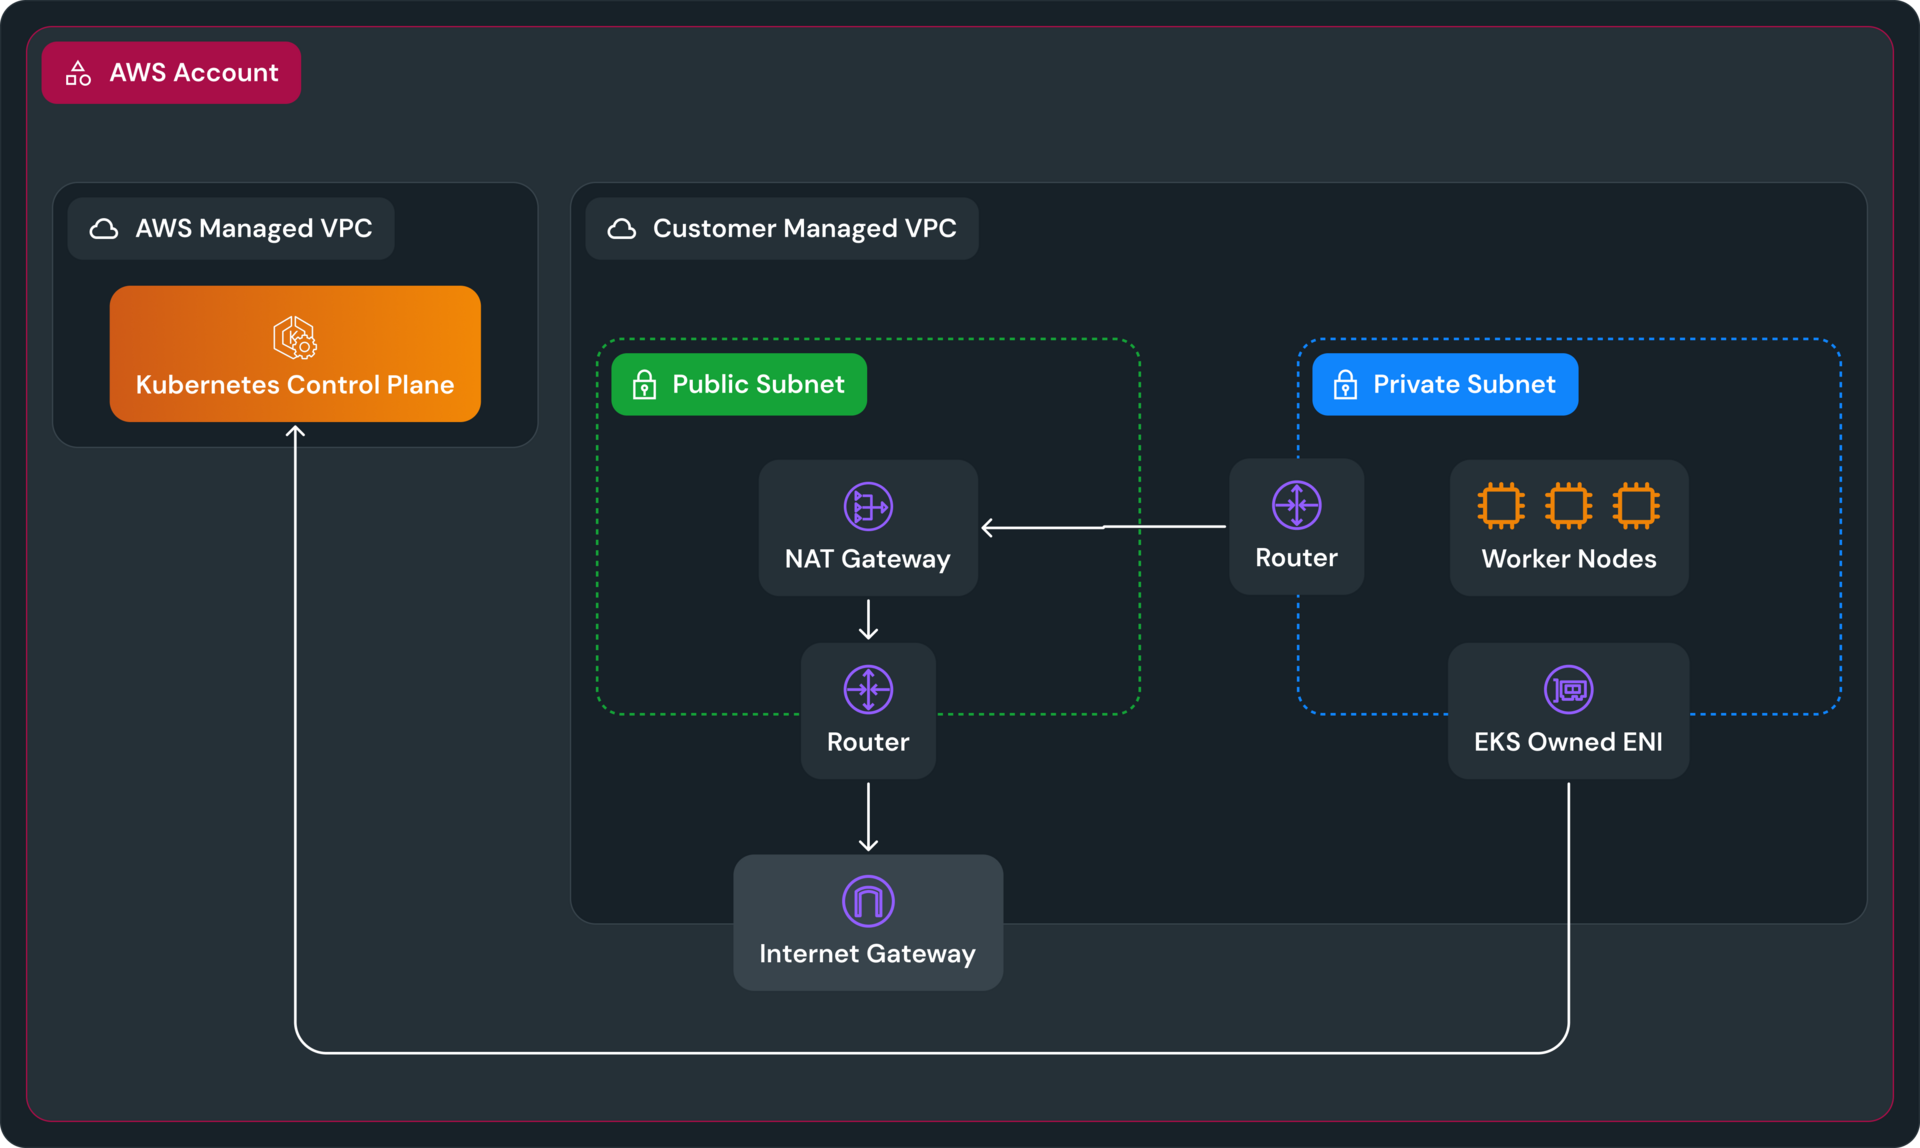Viewport: 1920px width, 1148px height.
Task: Select the AWS Account label
Action: pyautogui.click(x=194, y=73)
